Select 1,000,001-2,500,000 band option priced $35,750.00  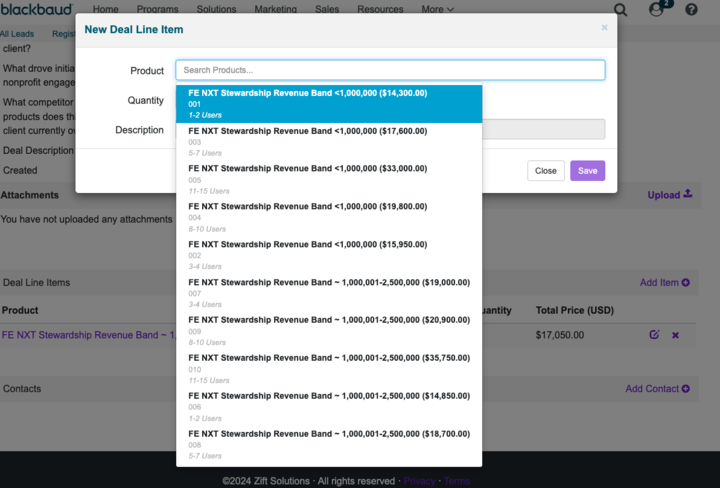(329, 369)
